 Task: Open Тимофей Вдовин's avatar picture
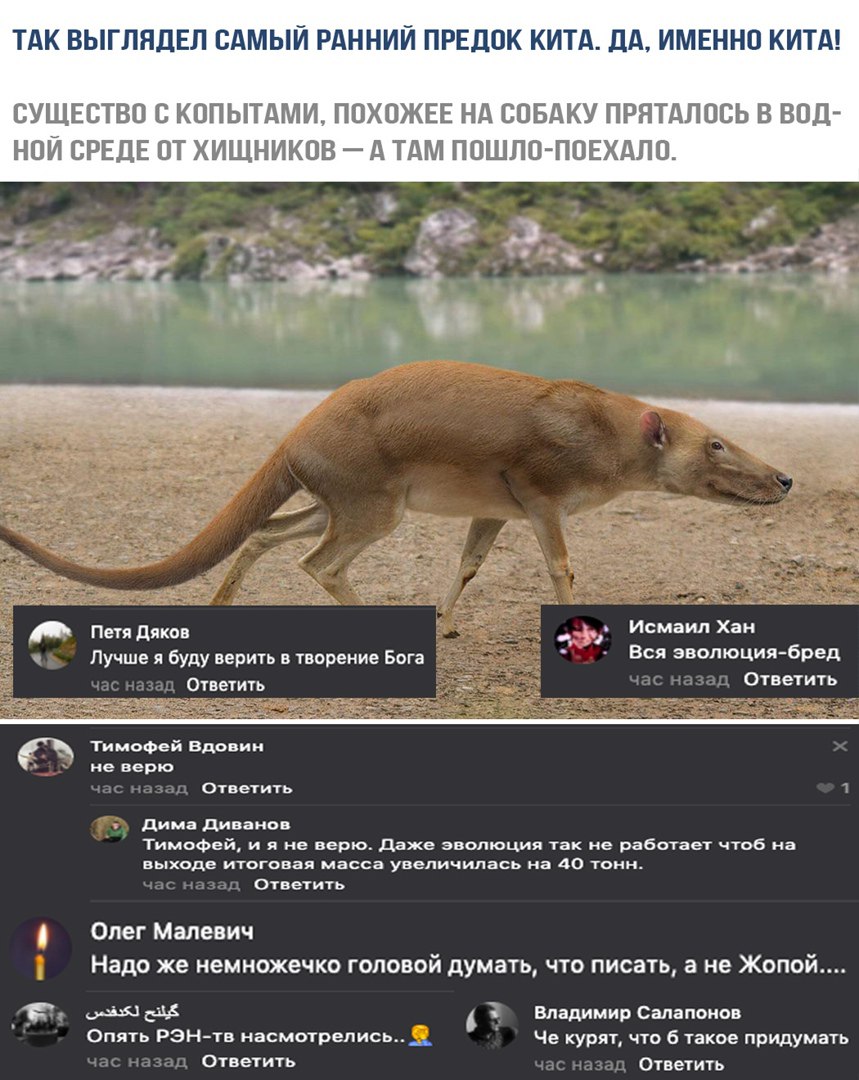pyautogui.click(x=45, y=756)
